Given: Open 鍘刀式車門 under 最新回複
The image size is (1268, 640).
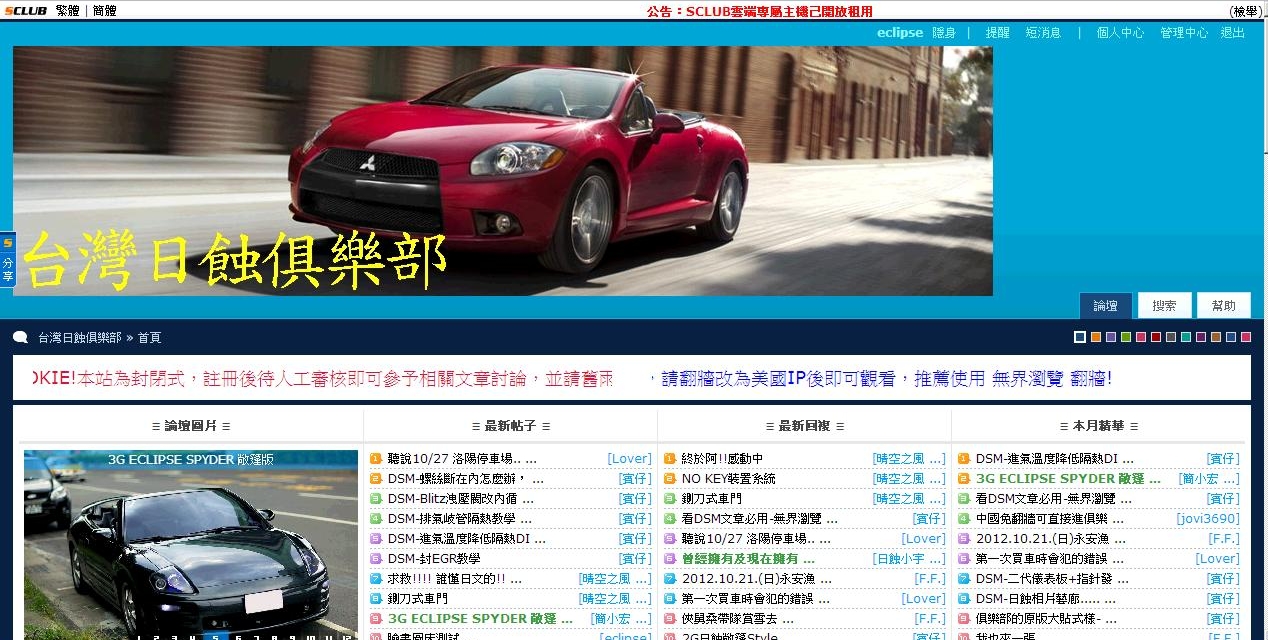Looking at the screenshot, I should (x=711, y=499).
